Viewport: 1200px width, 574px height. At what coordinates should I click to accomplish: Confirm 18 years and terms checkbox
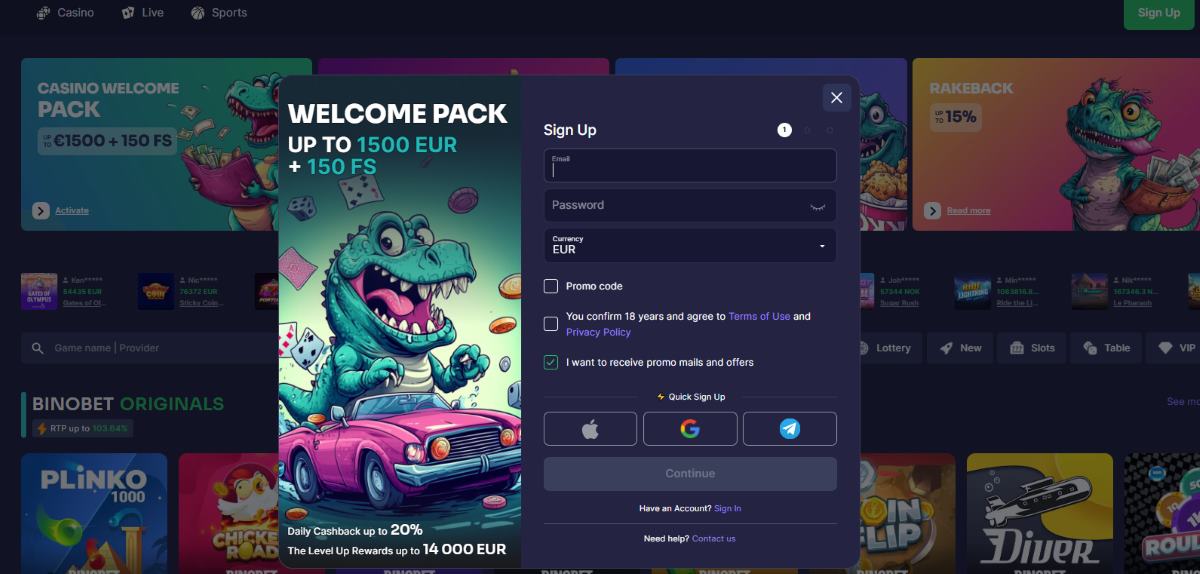[x=551, y=323]
